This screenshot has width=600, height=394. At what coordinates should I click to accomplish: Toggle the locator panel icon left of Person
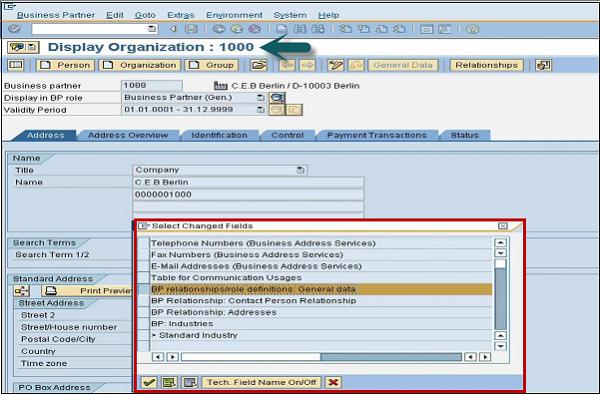click(x=16, y=65)
